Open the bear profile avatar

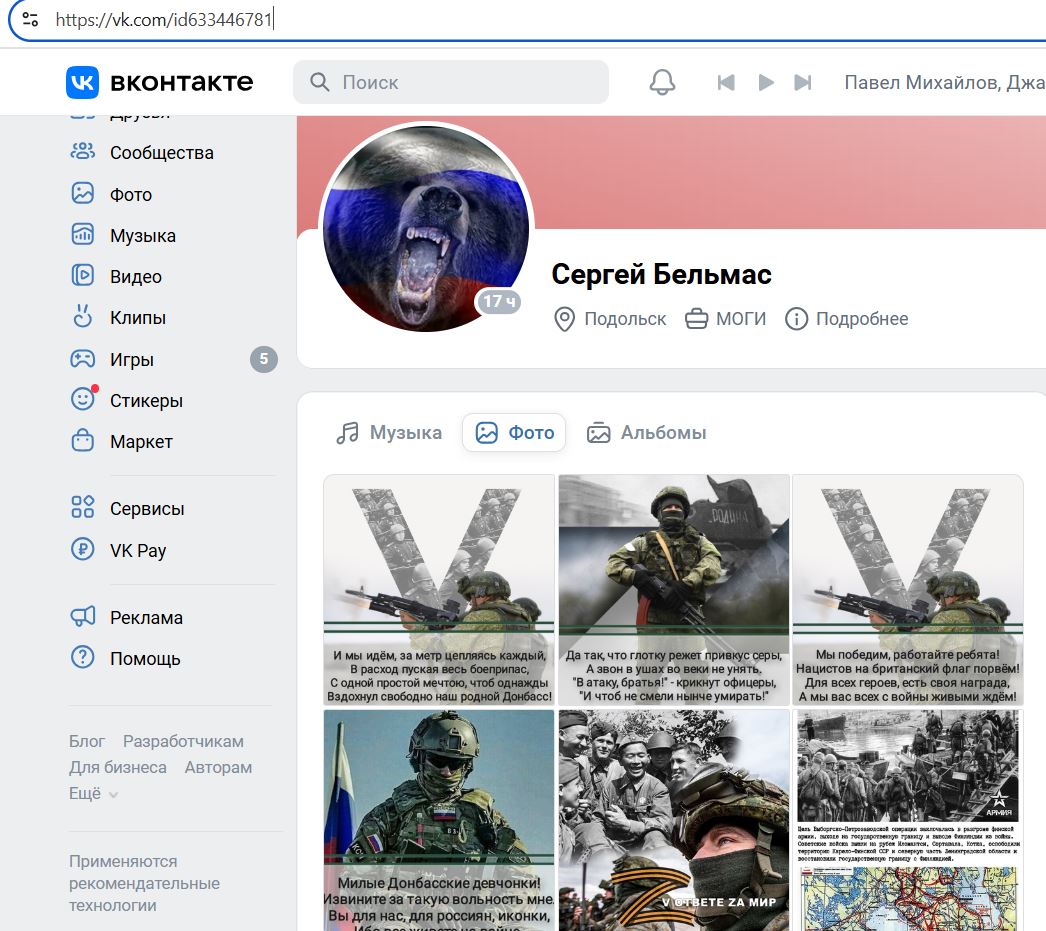tap(426, 227)
